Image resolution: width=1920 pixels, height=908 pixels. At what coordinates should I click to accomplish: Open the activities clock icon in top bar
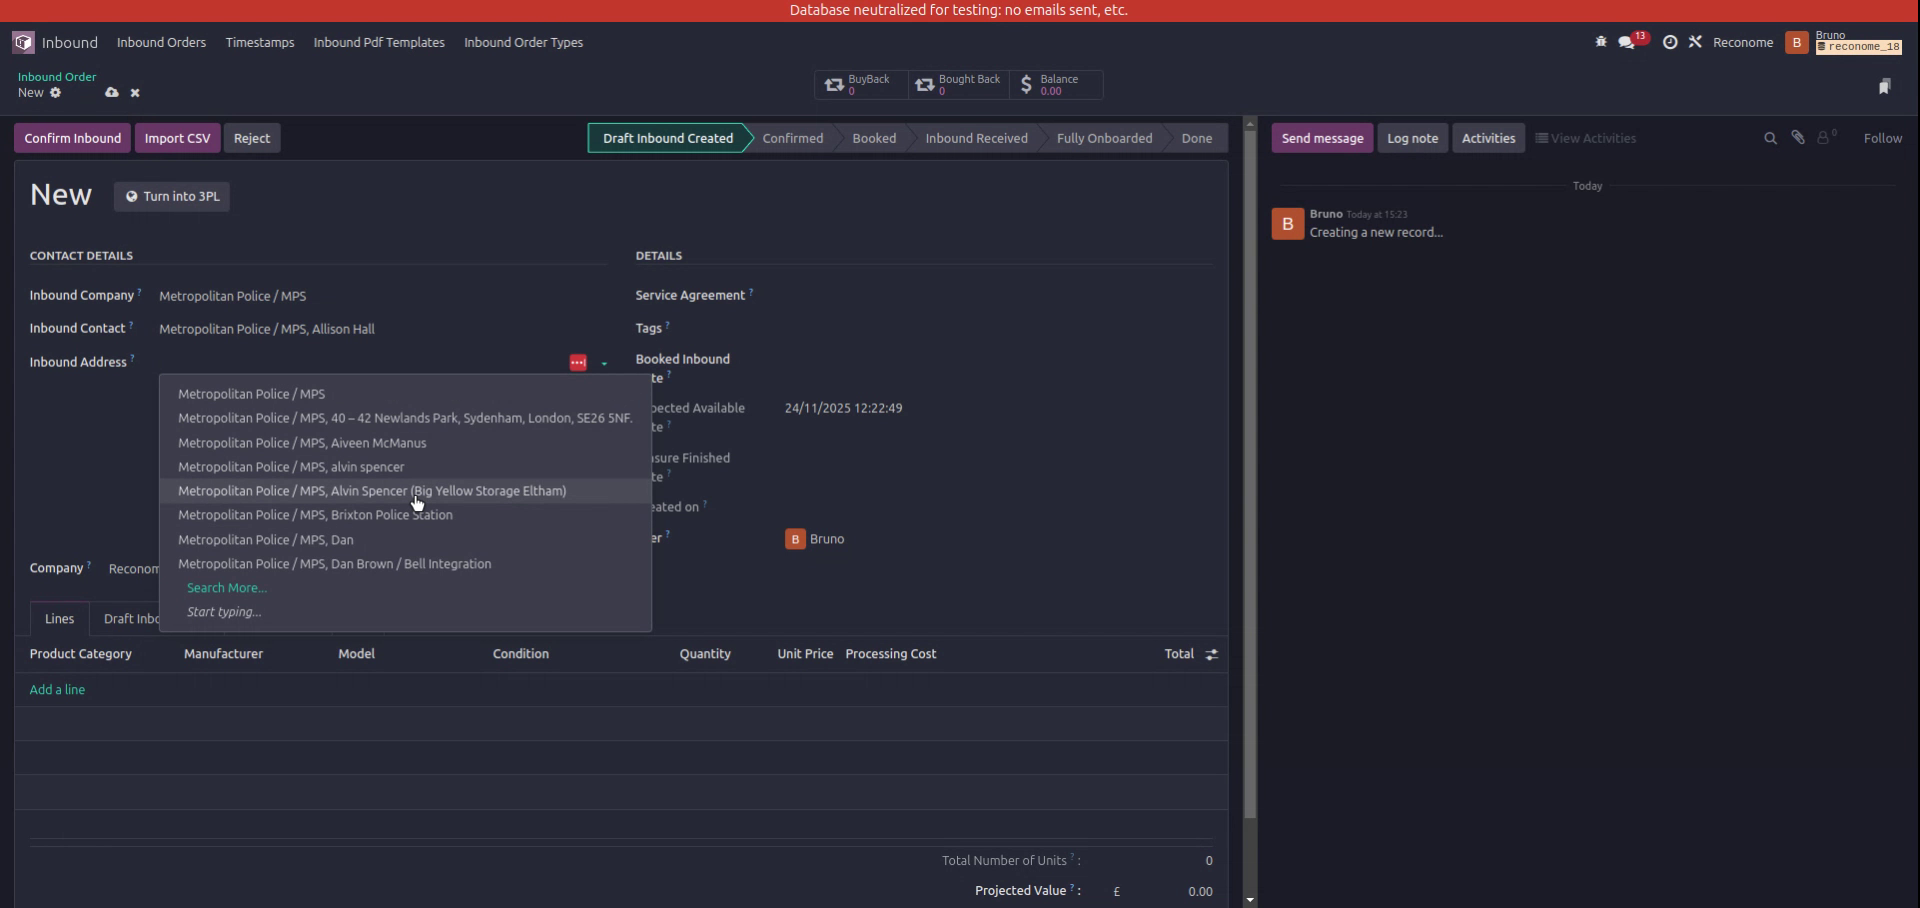pyautogui.click(x=1670, y=42)
